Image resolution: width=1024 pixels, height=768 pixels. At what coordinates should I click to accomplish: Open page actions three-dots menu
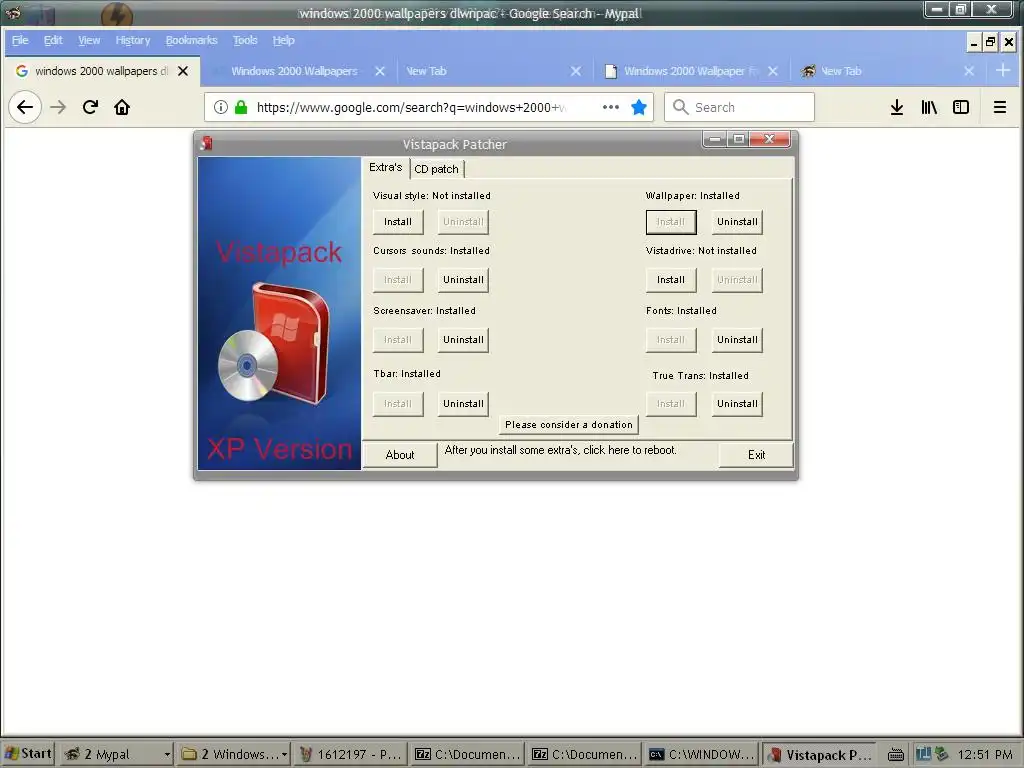point(611,107)
